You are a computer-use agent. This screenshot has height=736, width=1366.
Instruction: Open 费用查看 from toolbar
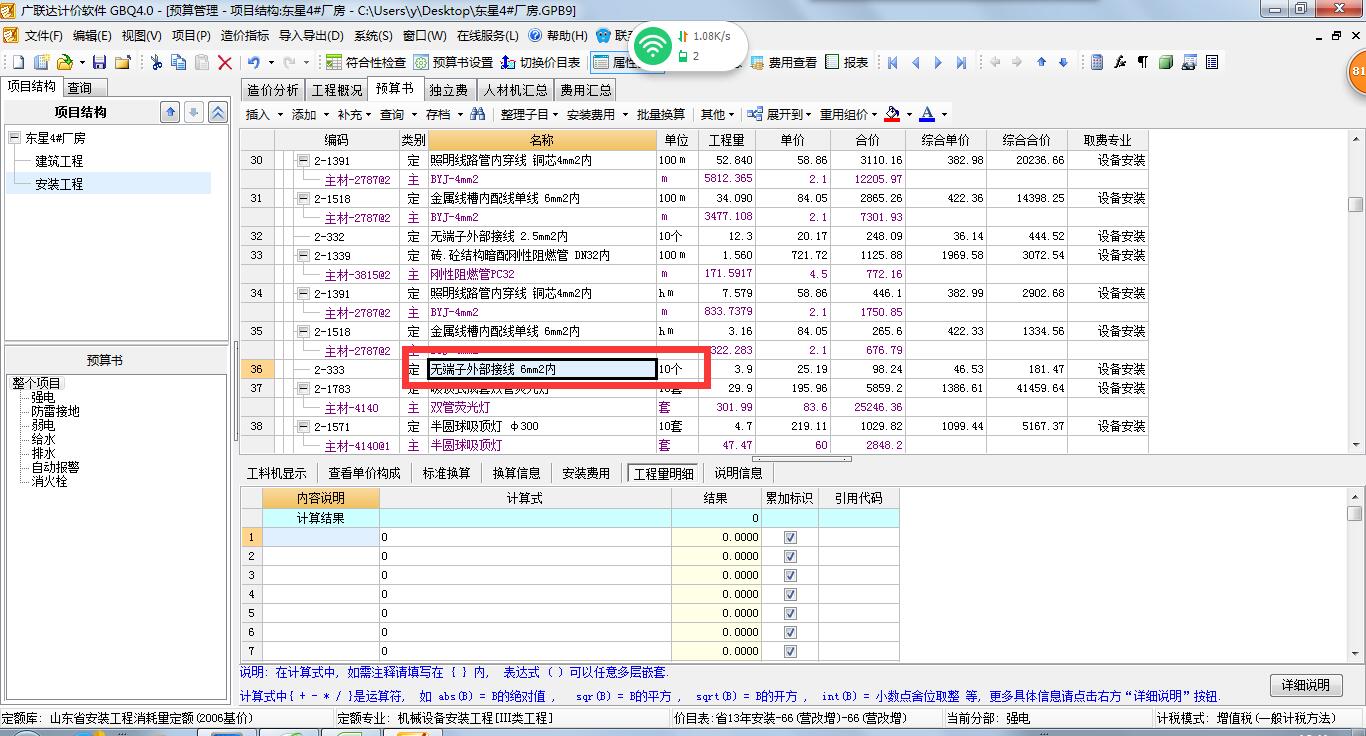(784, 62)
